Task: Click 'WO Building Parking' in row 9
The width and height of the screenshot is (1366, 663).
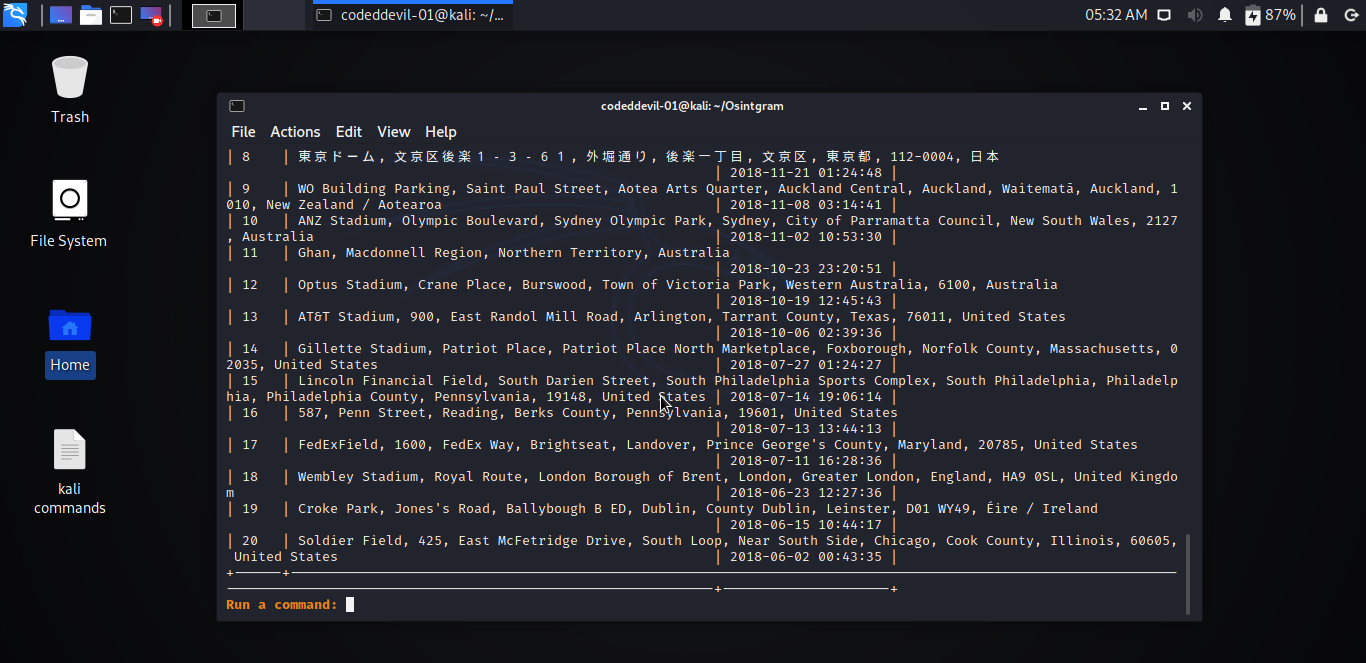Action: pos(373,188)
